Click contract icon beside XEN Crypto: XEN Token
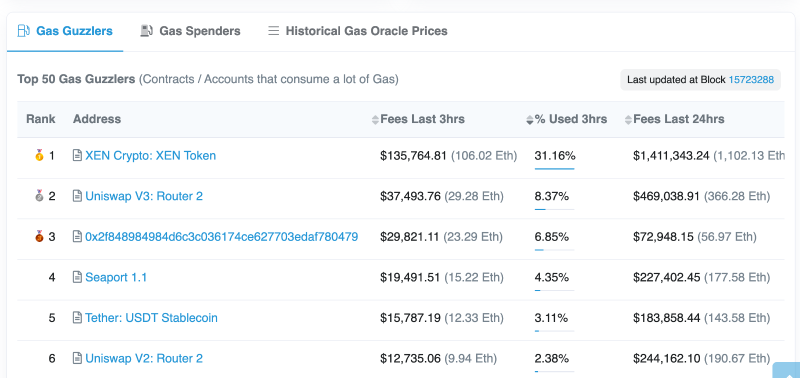Image resolution: width=800 pixels, height=378 pixels. (77, 155)
